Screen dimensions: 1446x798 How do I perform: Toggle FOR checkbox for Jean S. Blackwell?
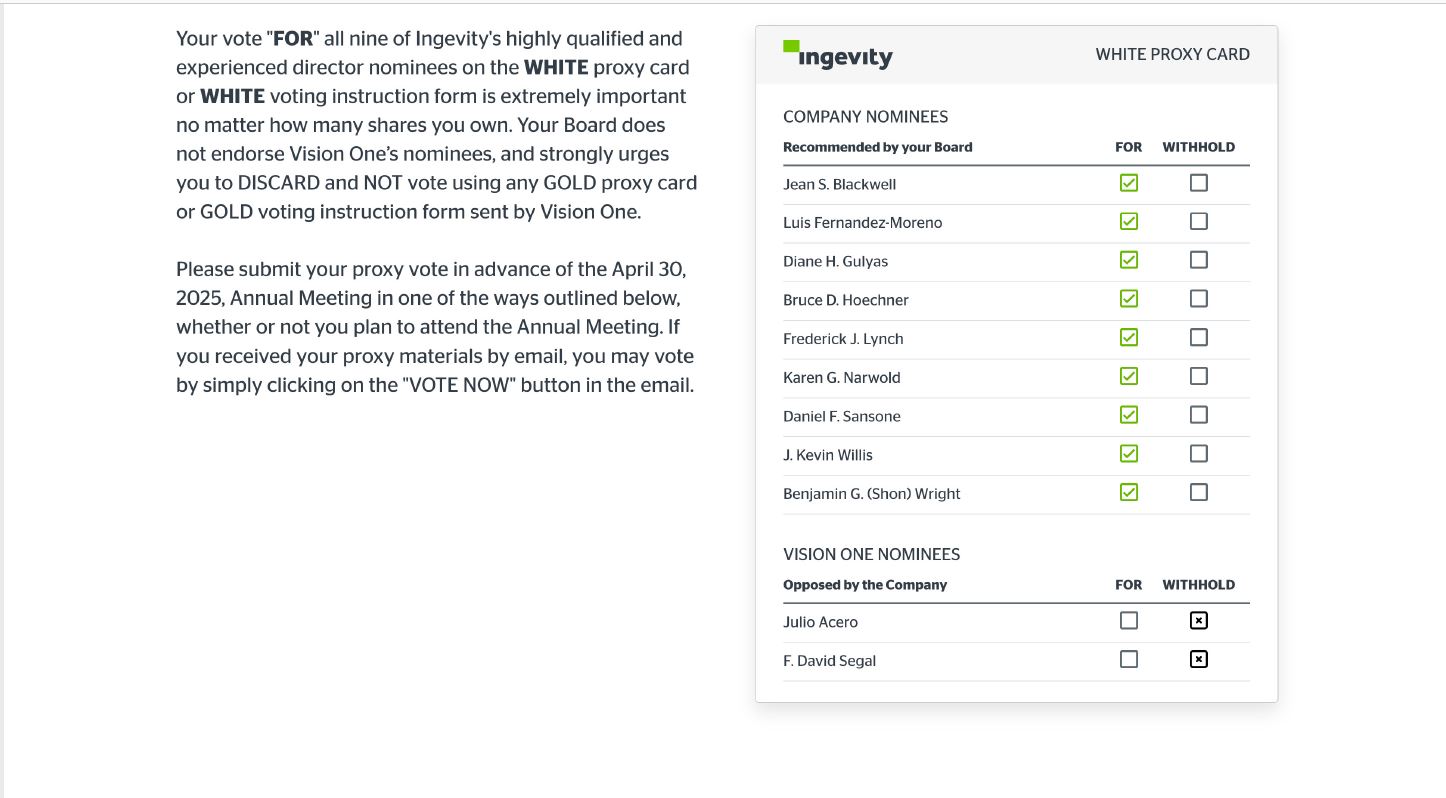pyautogui.click(x=1129, y=183)
